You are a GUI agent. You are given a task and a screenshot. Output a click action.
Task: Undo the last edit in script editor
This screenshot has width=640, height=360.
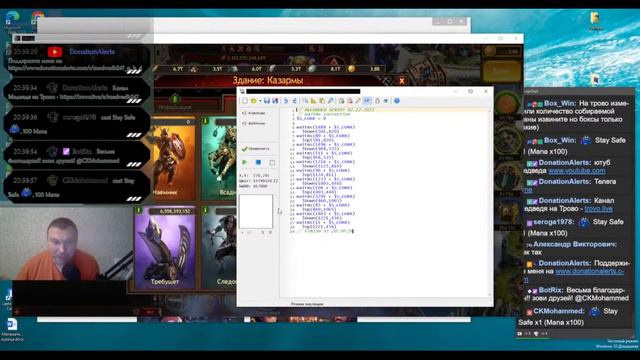tap(286, 101)
